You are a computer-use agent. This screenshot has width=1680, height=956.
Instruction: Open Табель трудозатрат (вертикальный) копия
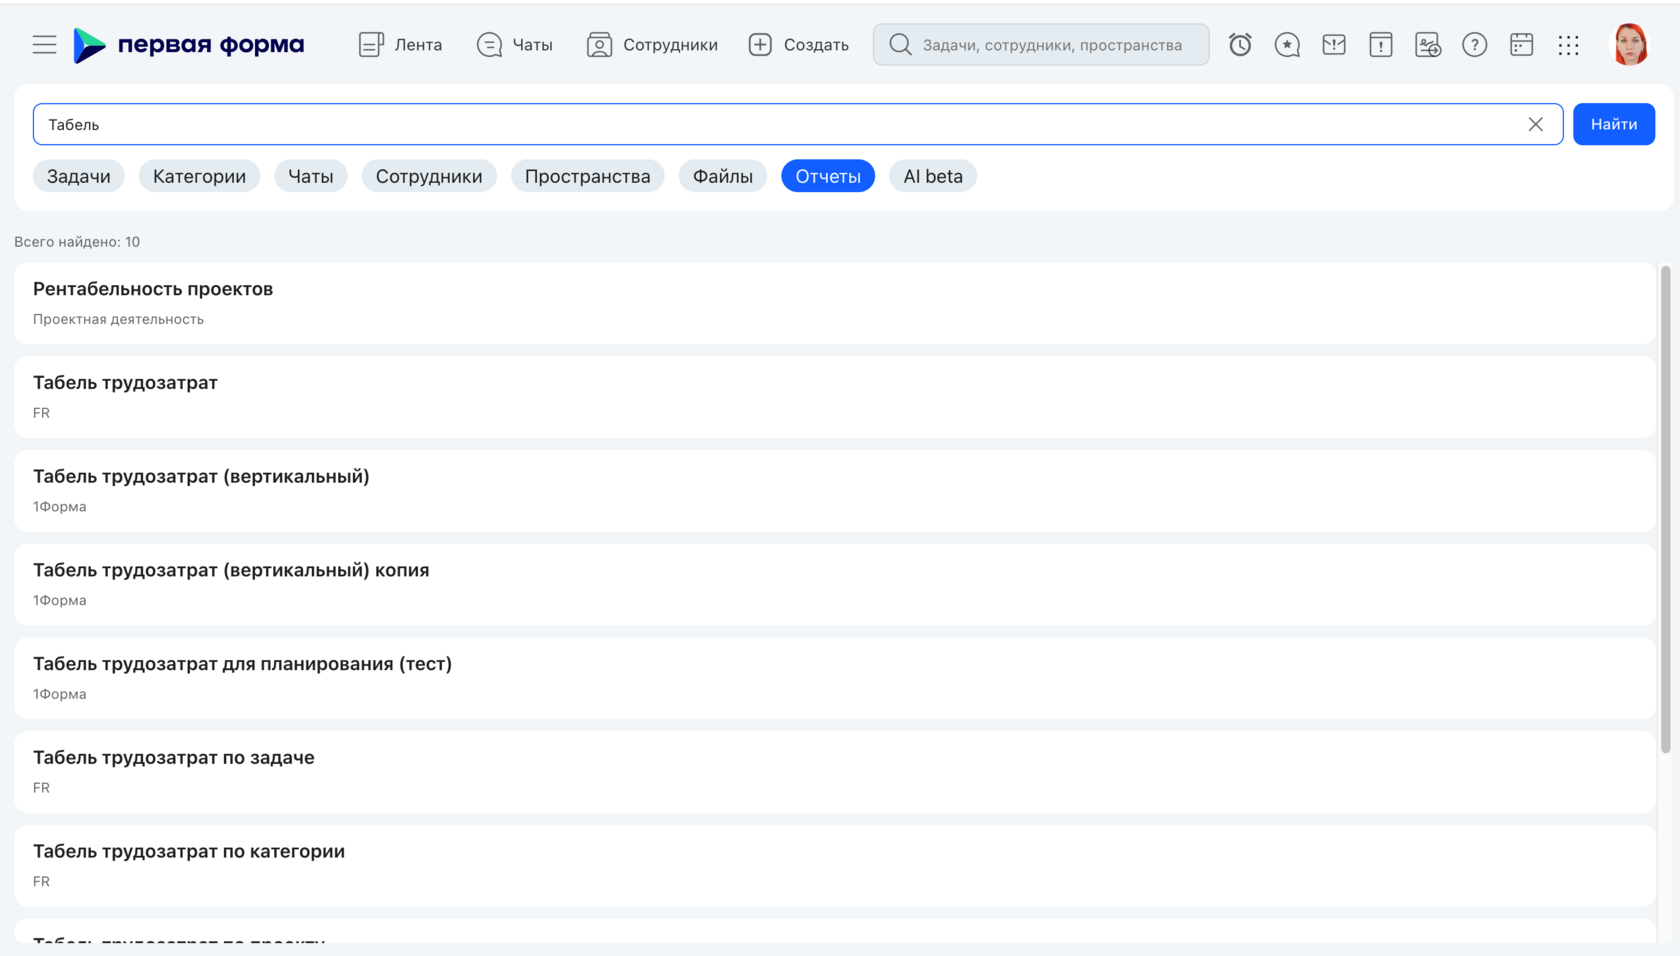click(834, 585)
